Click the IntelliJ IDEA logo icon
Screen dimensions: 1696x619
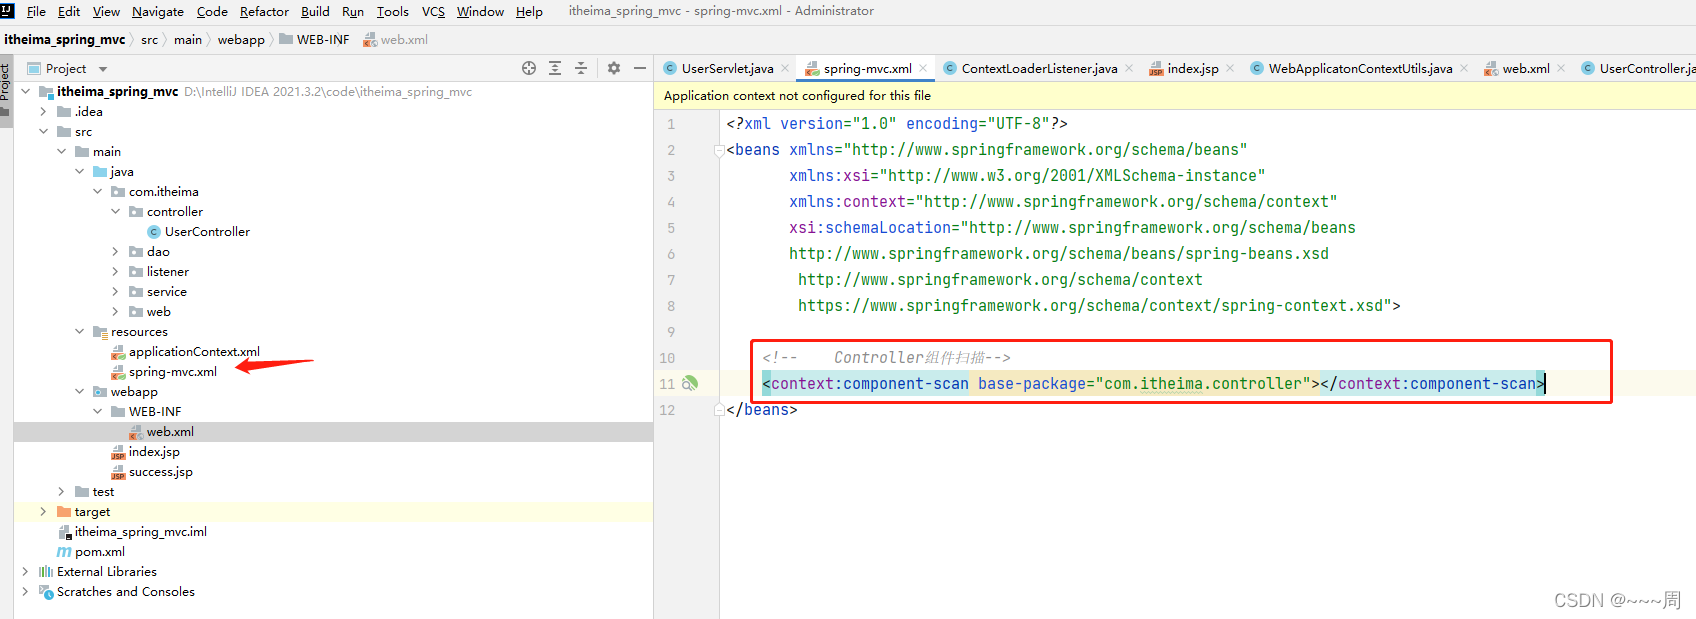point(8,11)
